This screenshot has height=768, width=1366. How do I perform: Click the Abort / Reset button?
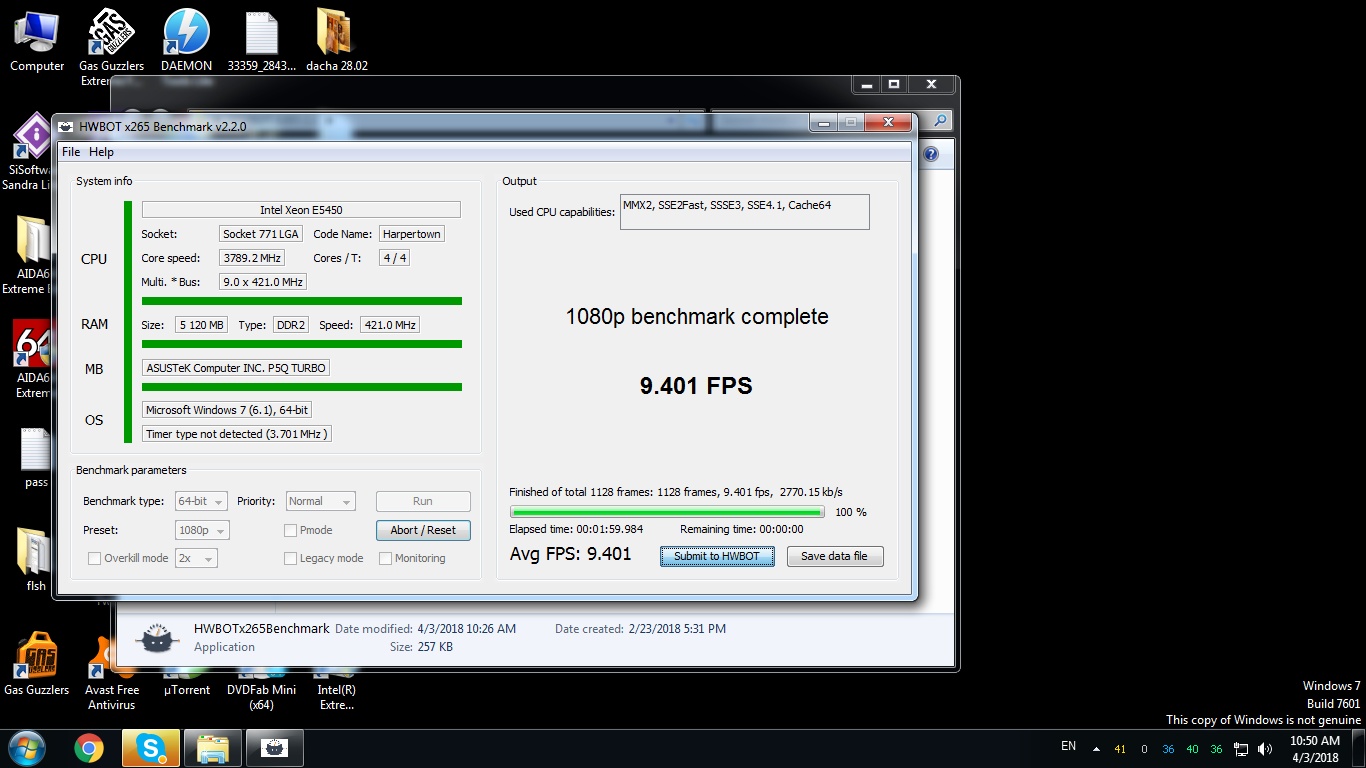423,530
